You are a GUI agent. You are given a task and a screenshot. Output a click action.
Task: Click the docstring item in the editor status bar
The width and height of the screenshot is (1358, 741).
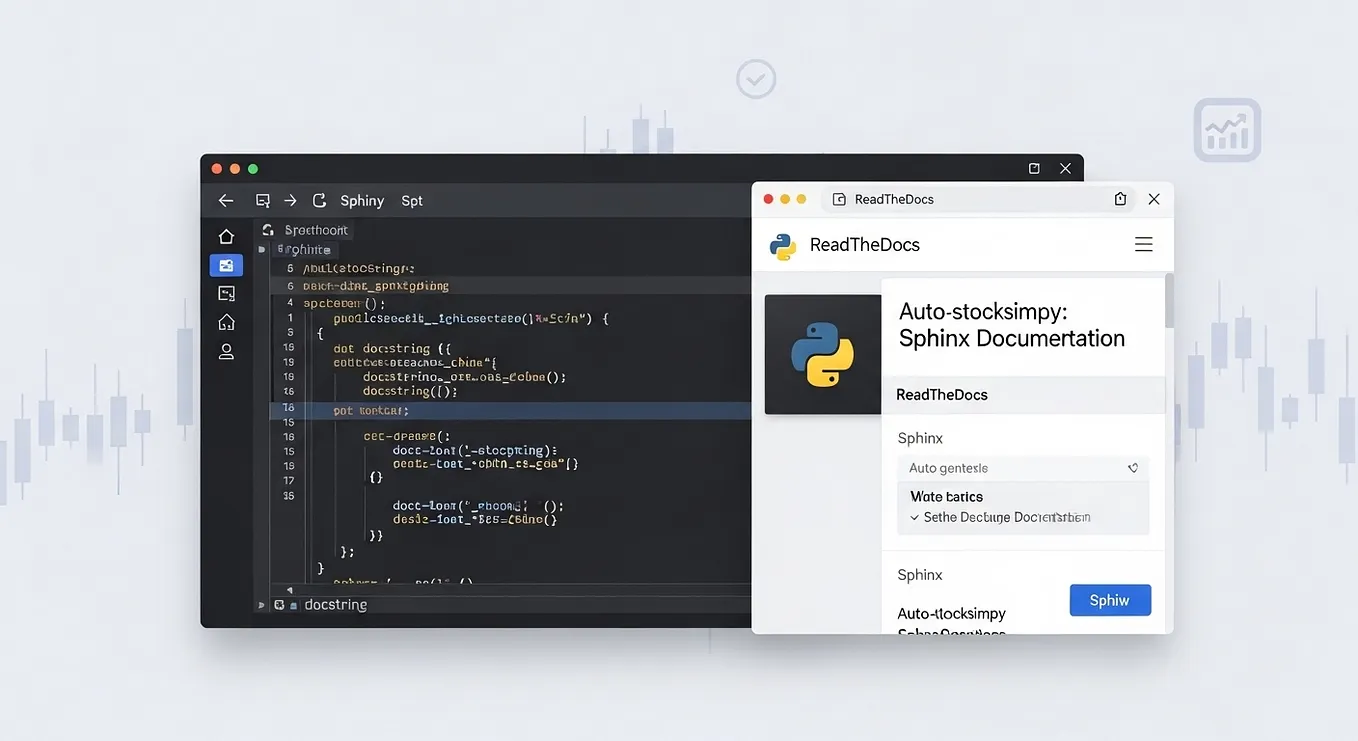click(336, 604)
